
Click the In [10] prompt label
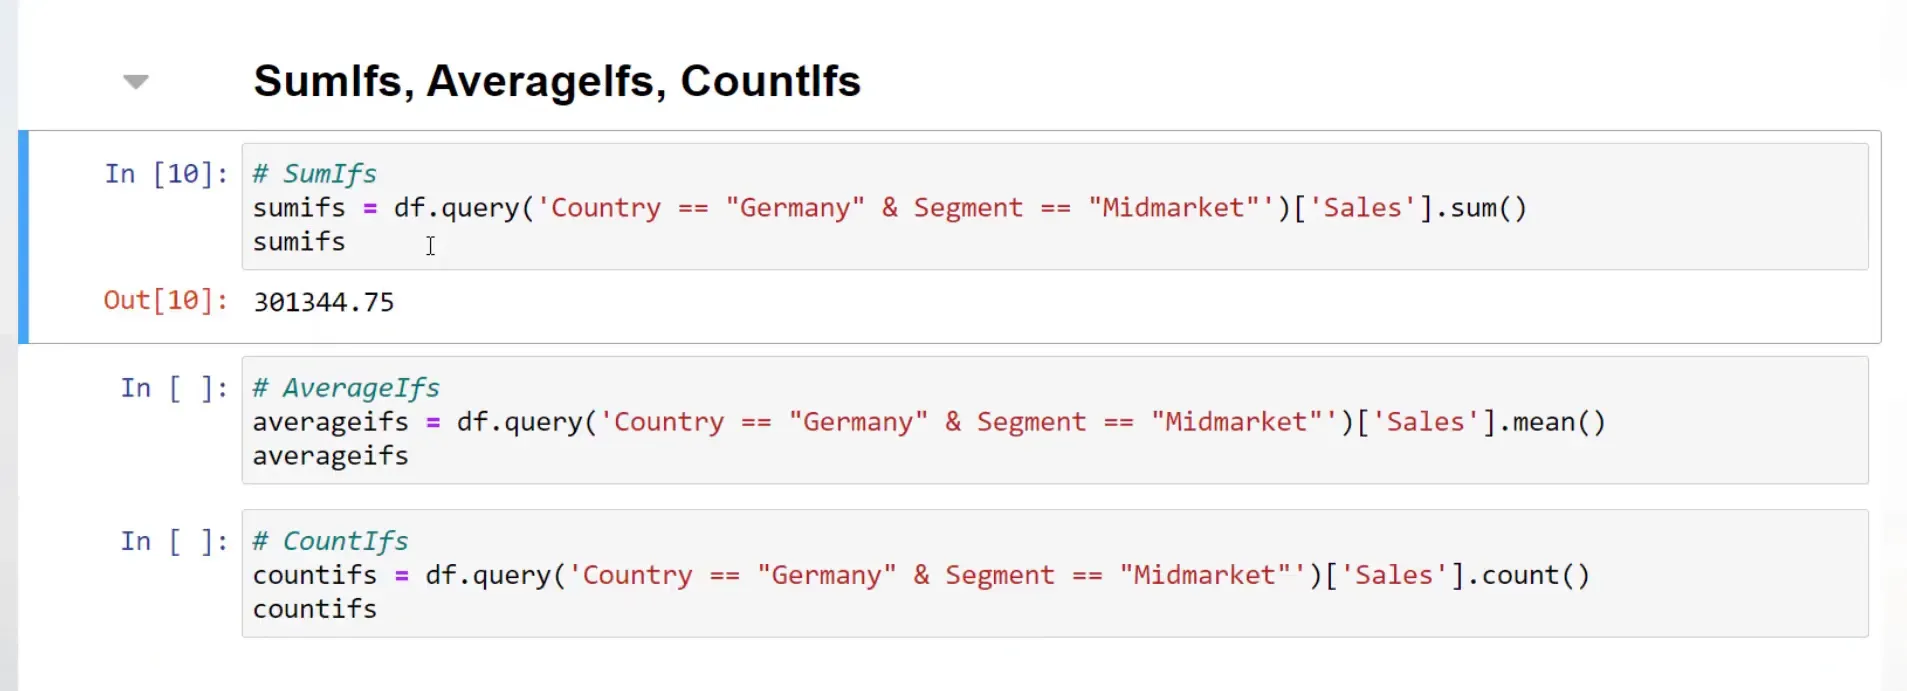(x=163, y=173)
